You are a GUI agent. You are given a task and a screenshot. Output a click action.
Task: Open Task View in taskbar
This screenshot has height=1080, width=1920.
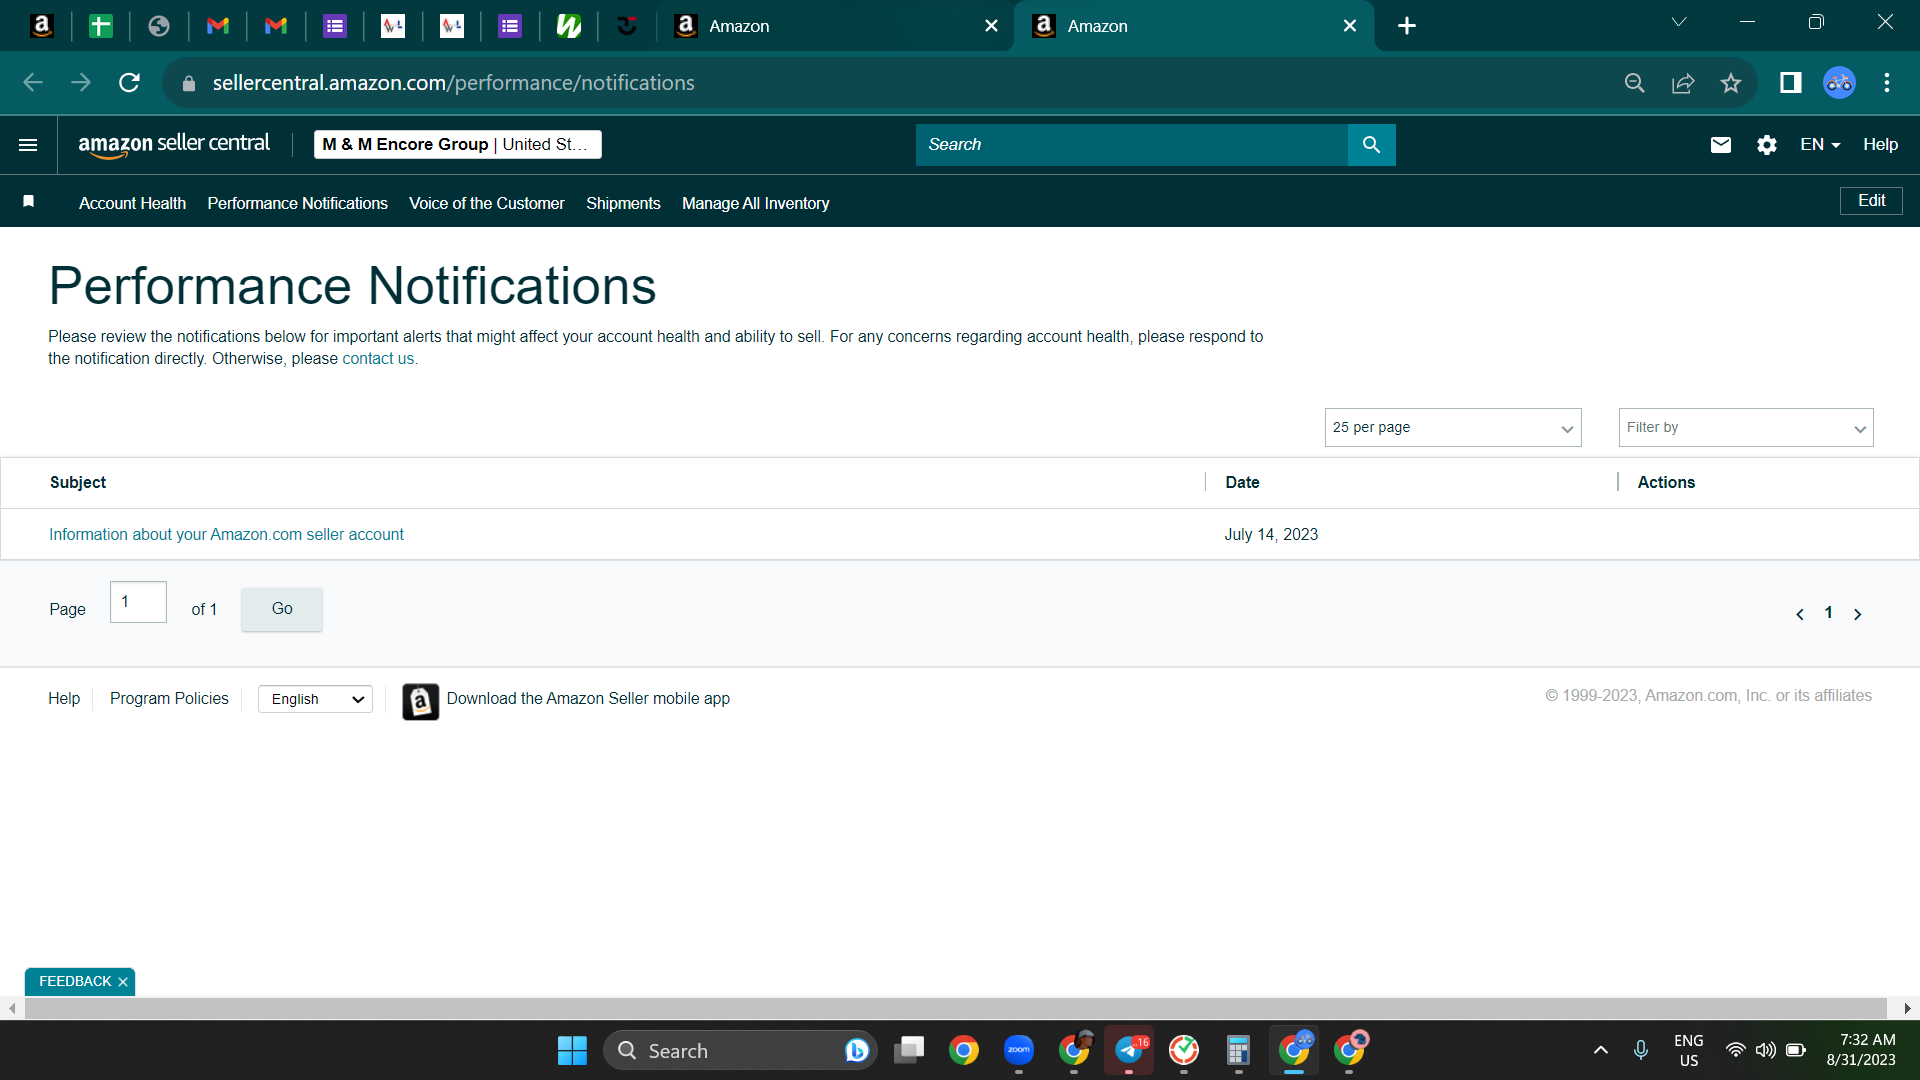click(x=909, y=1050)
